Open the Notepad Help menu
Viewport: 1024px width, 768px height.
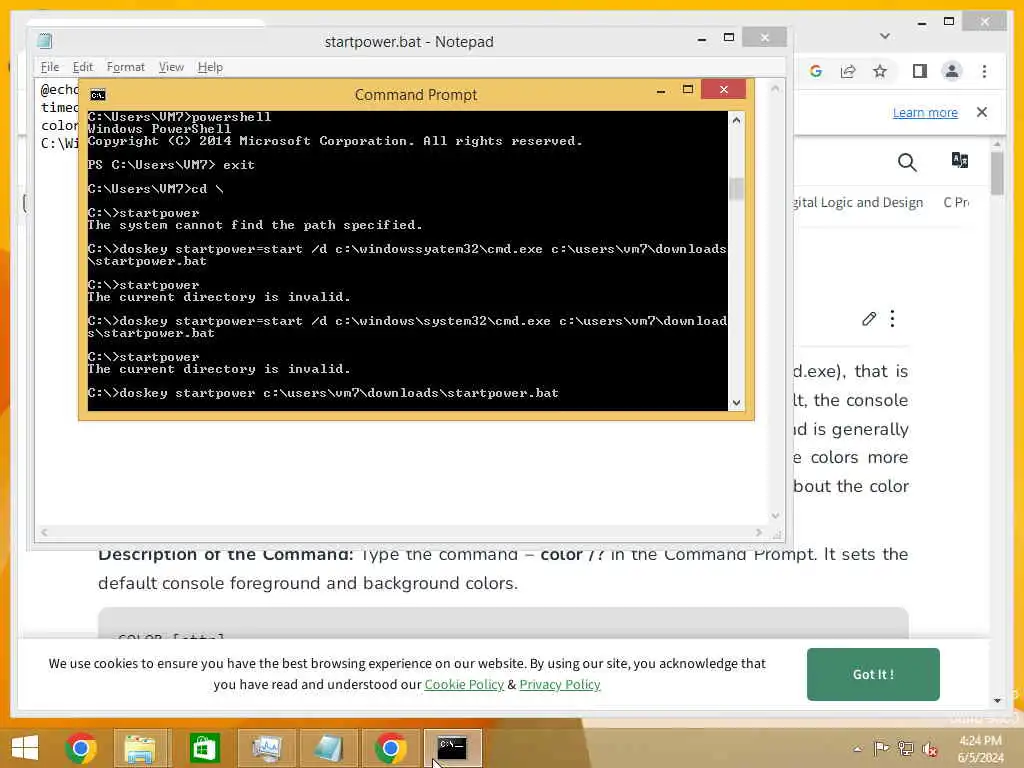(x=210, y=67)
